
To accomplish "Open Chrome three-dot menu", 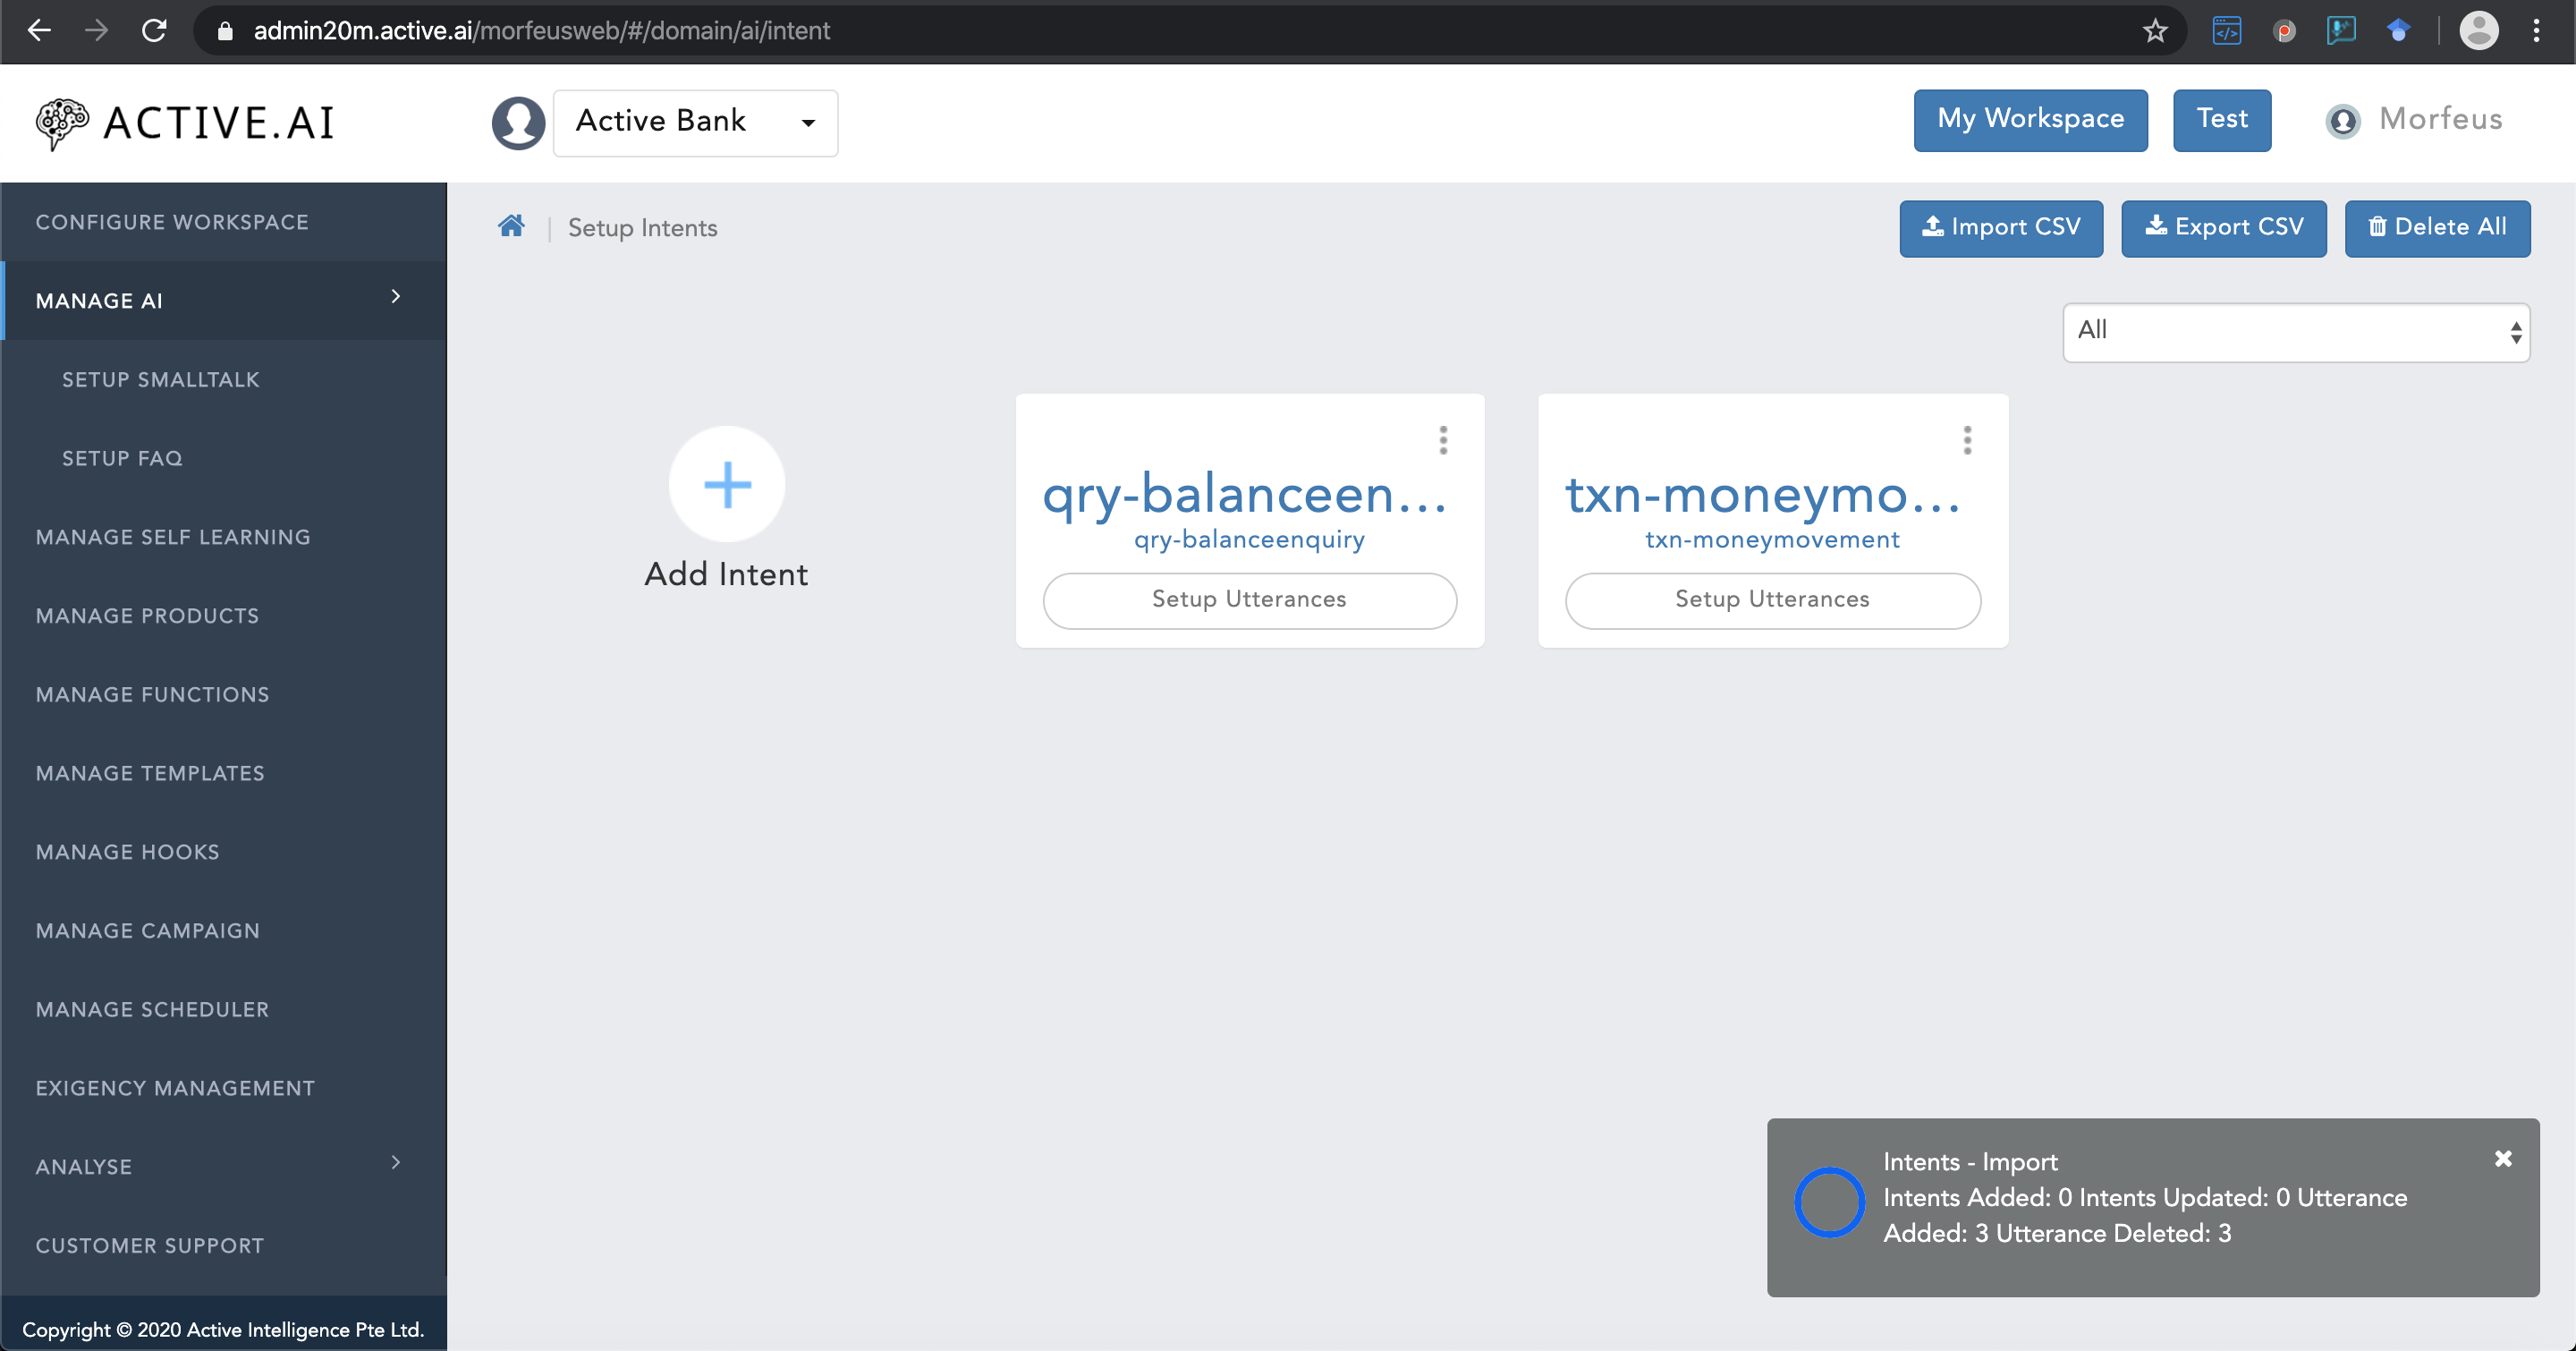I will [2536, 31].
